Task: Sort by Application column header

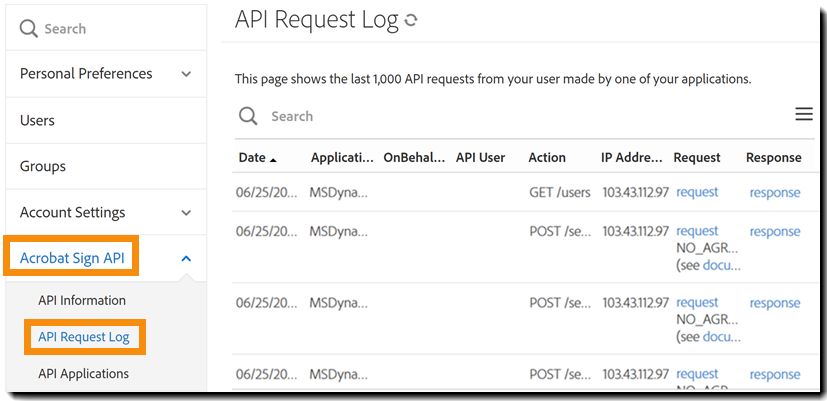Action: point(342,158)
